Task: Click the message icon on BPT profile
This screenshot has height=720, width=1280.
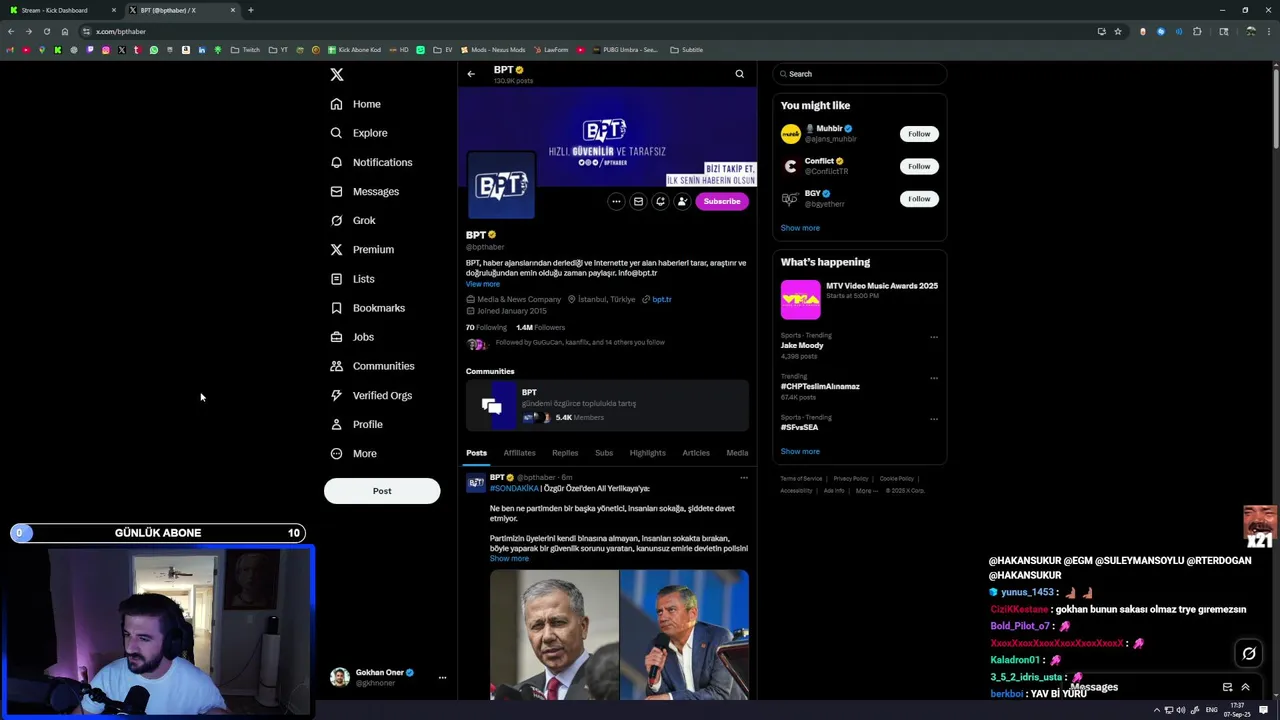Action: coord(638,201)
